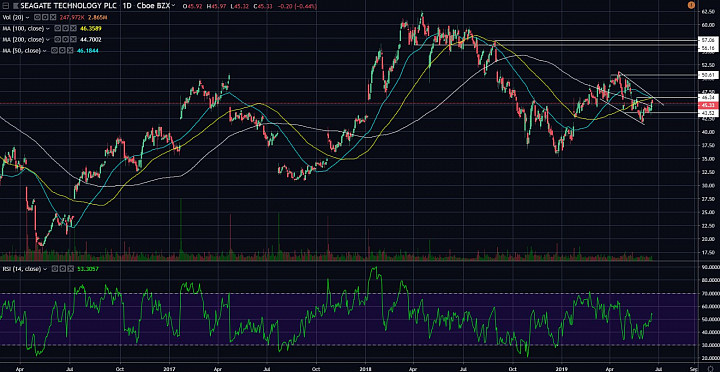Image resolution: width=720 pixels, height=372 pixels.
Task: Click the 1D interval label
Action: [127, 6]
